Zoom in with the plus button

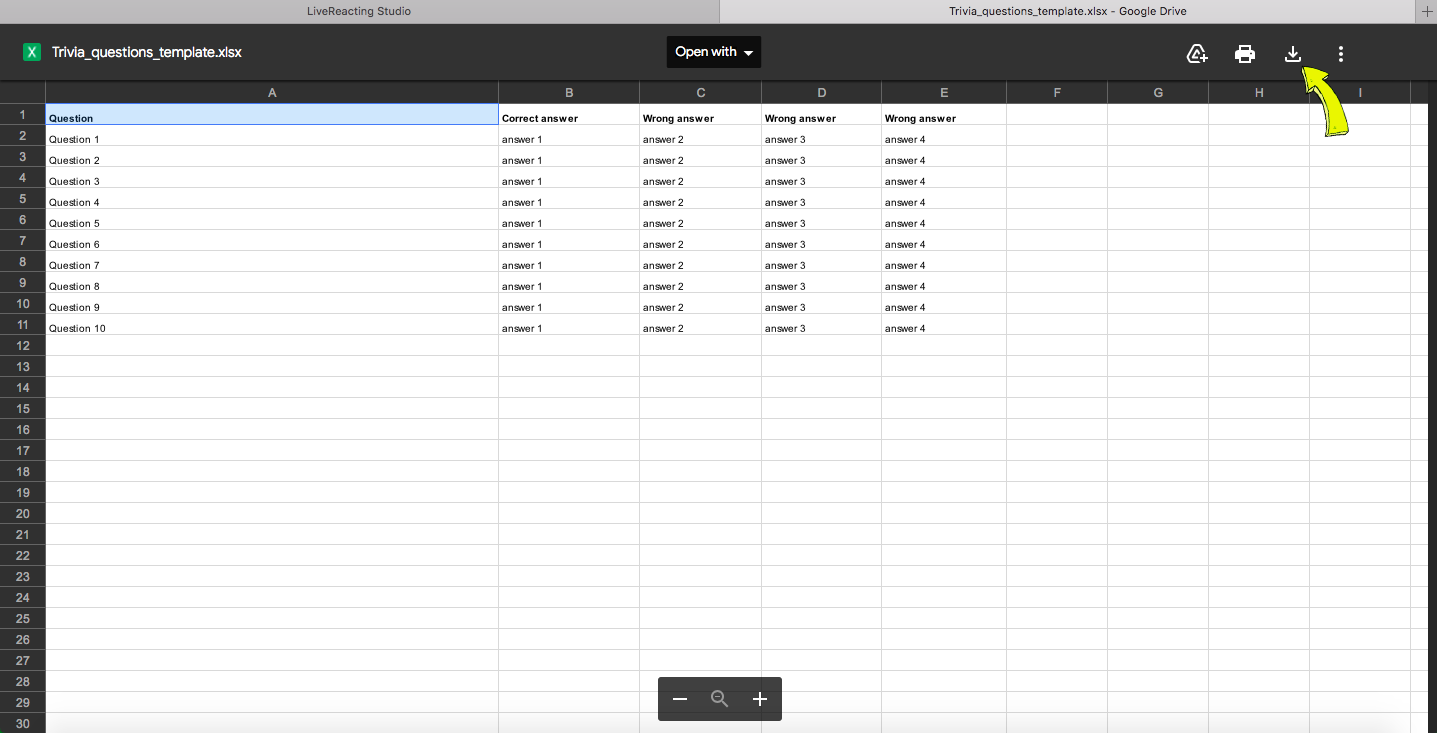760,699
